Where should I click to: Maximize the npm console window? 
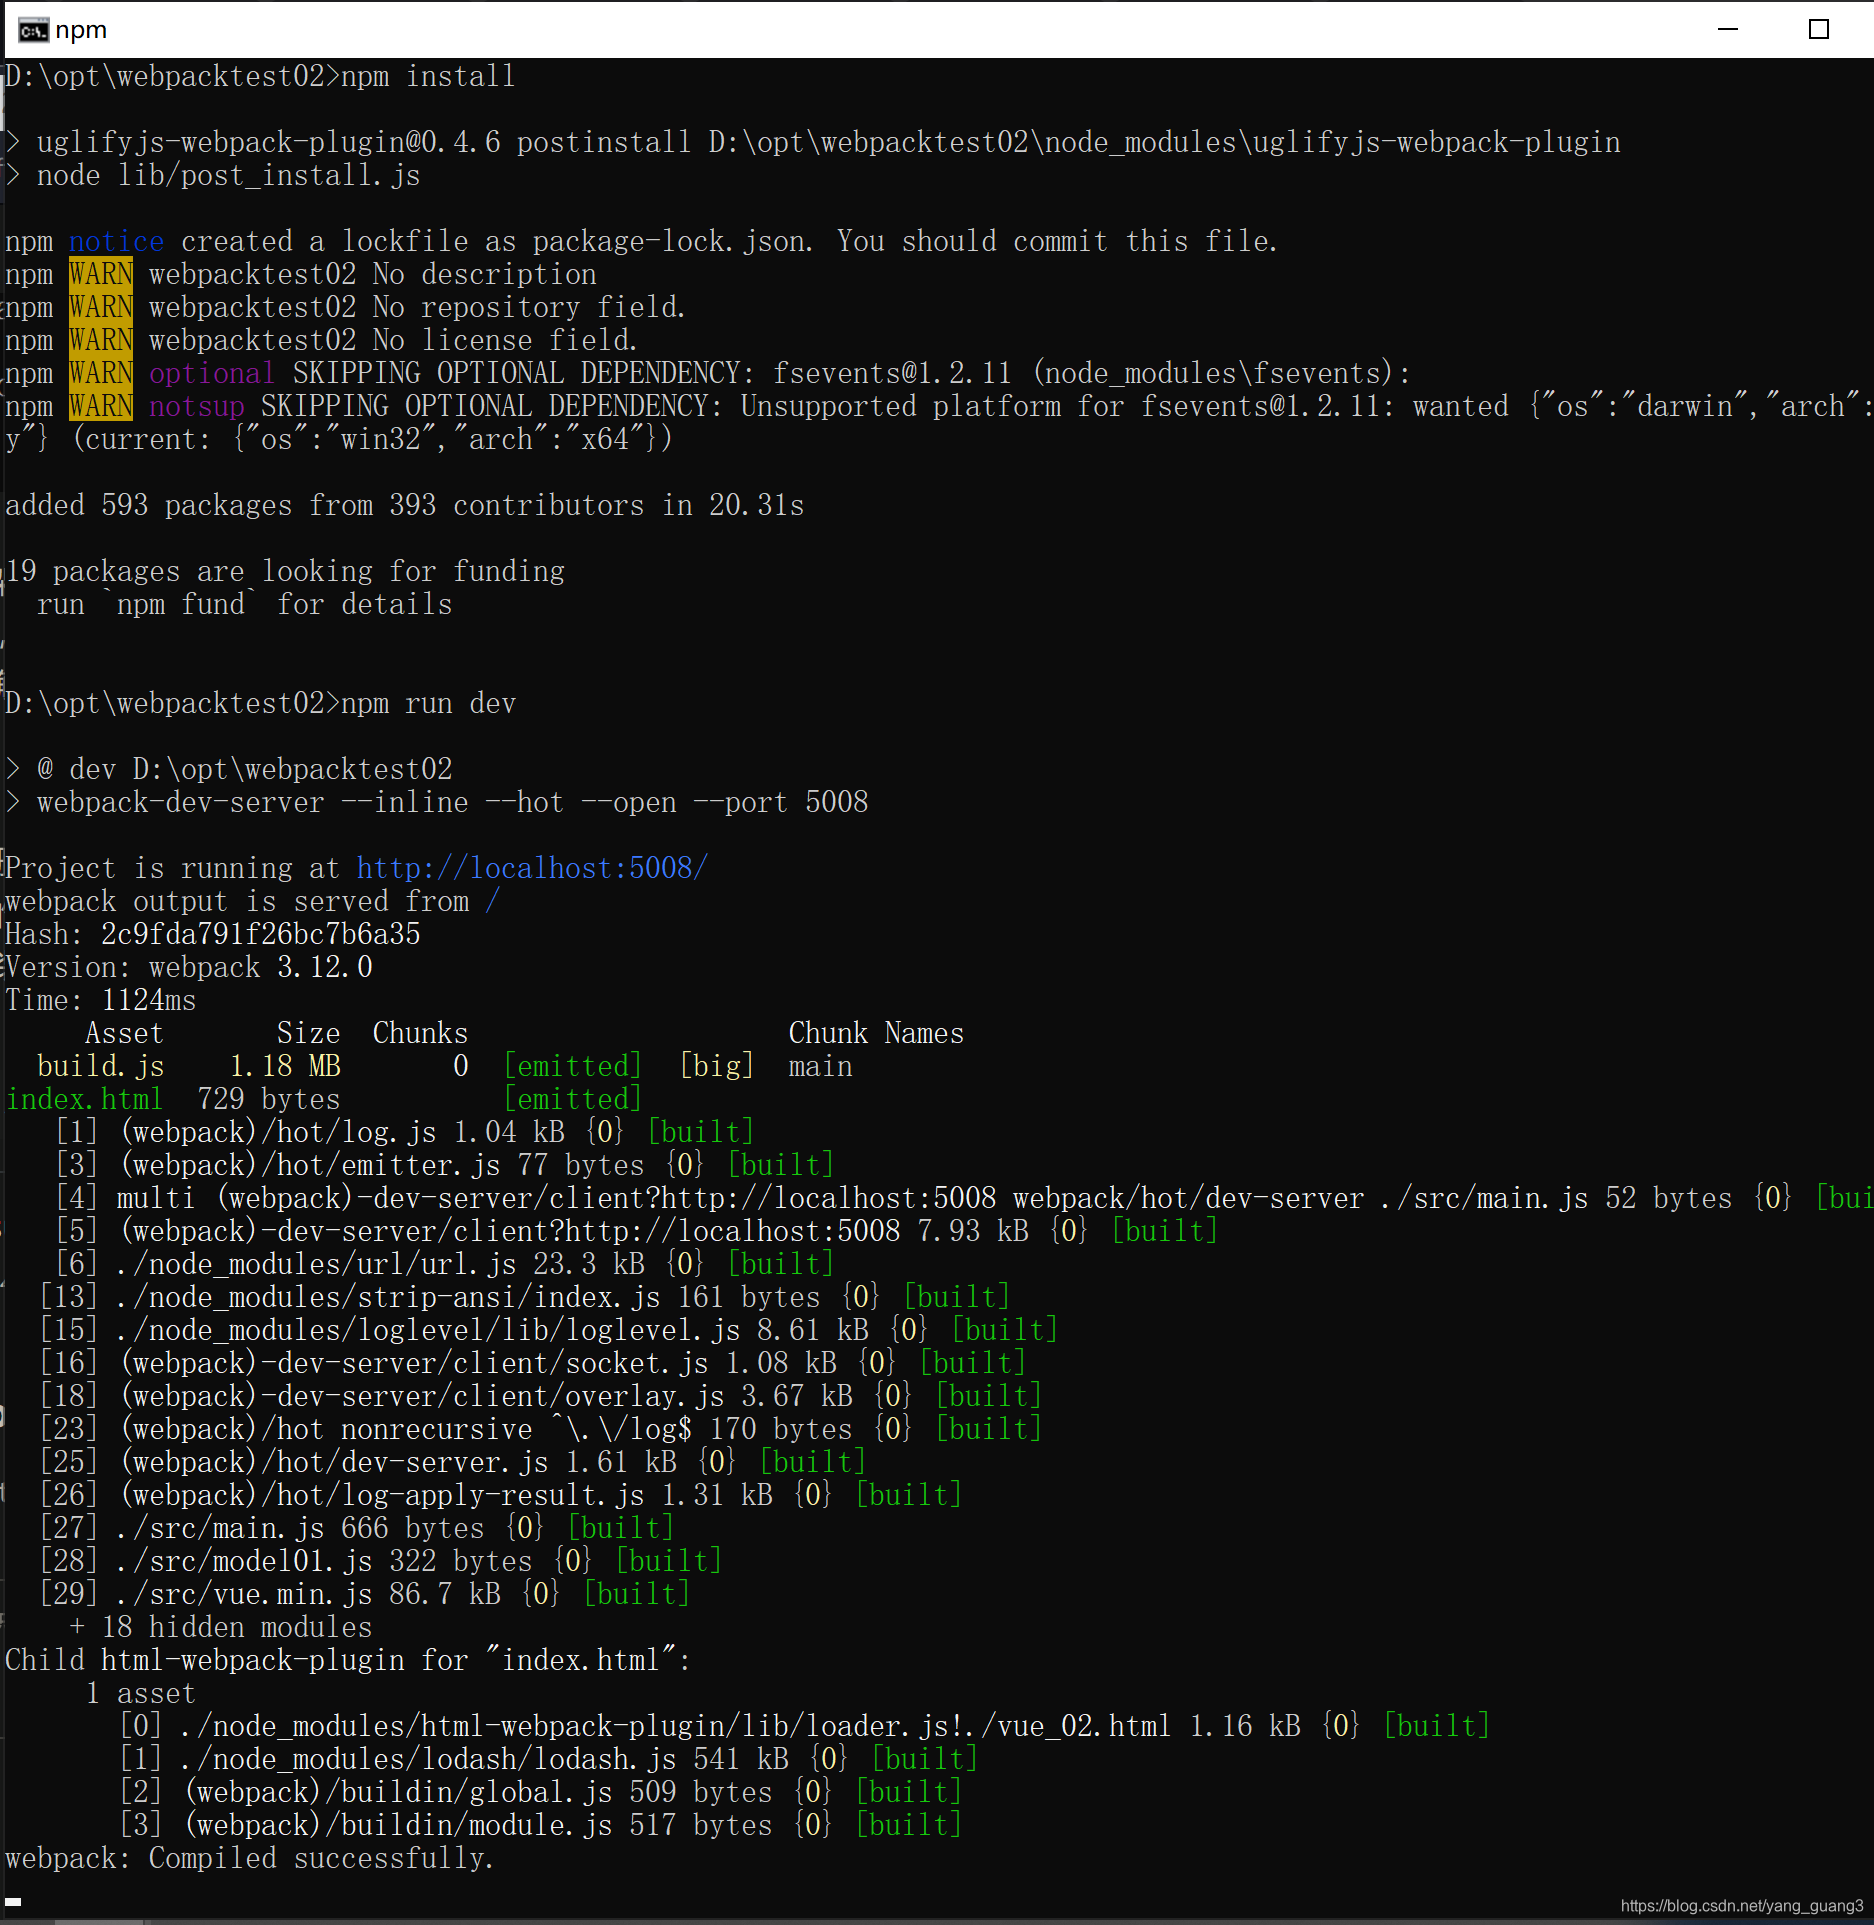coord(1819,30)
